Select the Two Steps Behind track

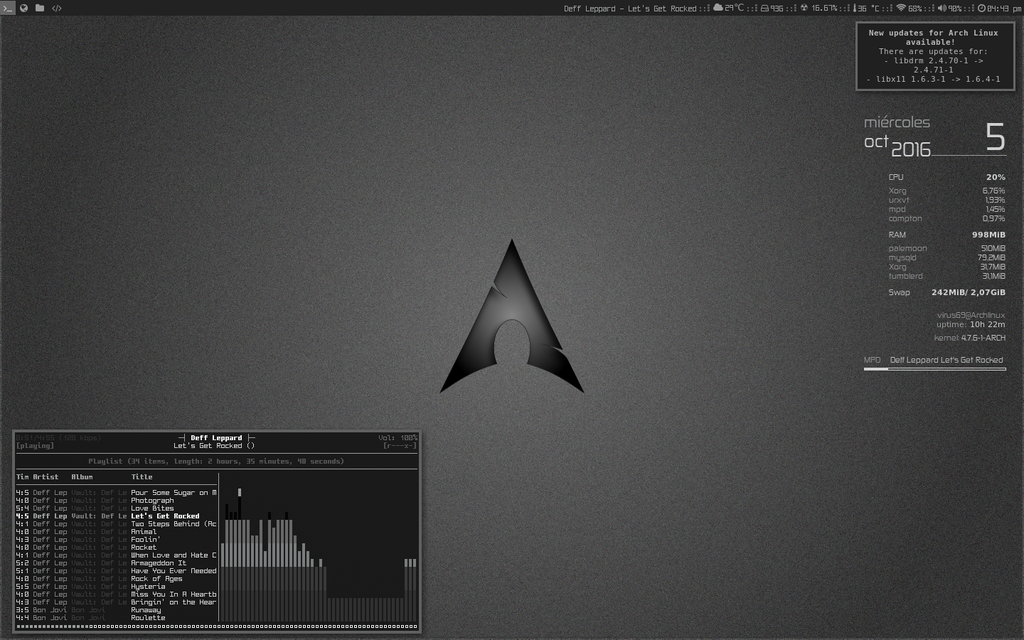[116, 524]
